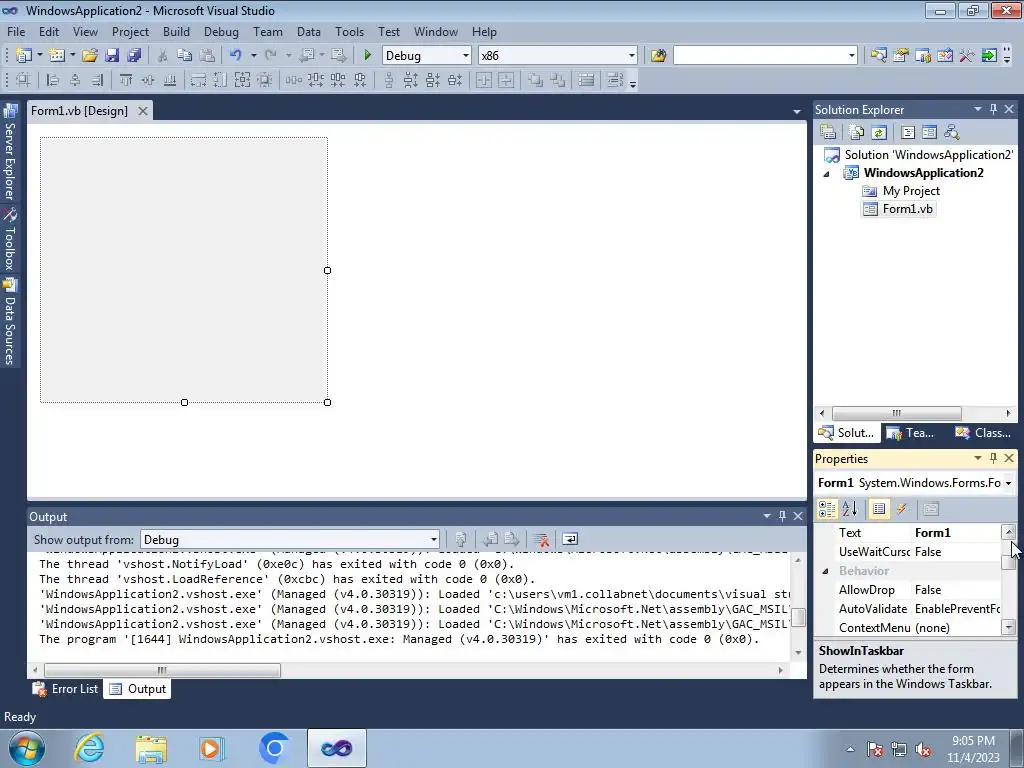The width and height of the screenshot is (1024, 768).
Task: Switch to the Class View tab
Action: tap(983, 433)
